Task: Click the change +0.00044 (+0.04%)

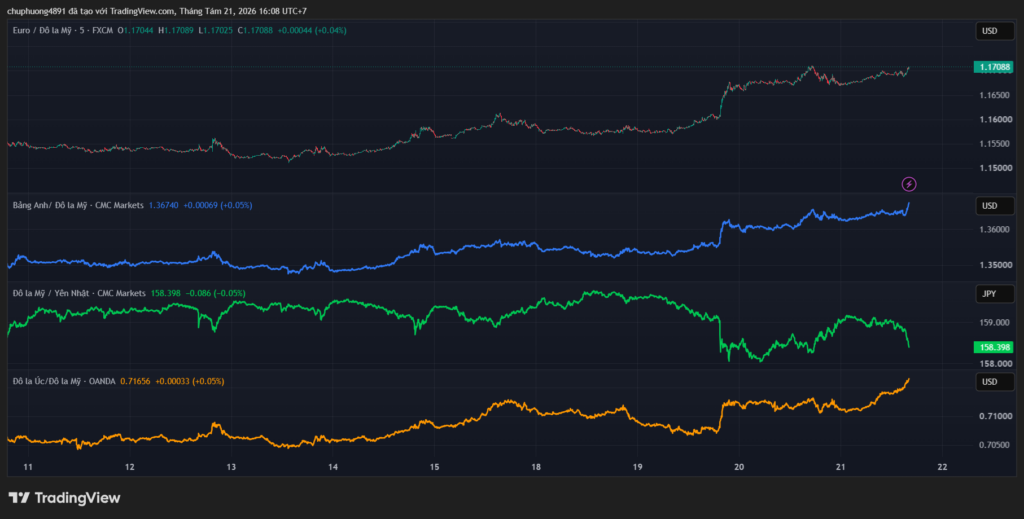Action: 312,30
